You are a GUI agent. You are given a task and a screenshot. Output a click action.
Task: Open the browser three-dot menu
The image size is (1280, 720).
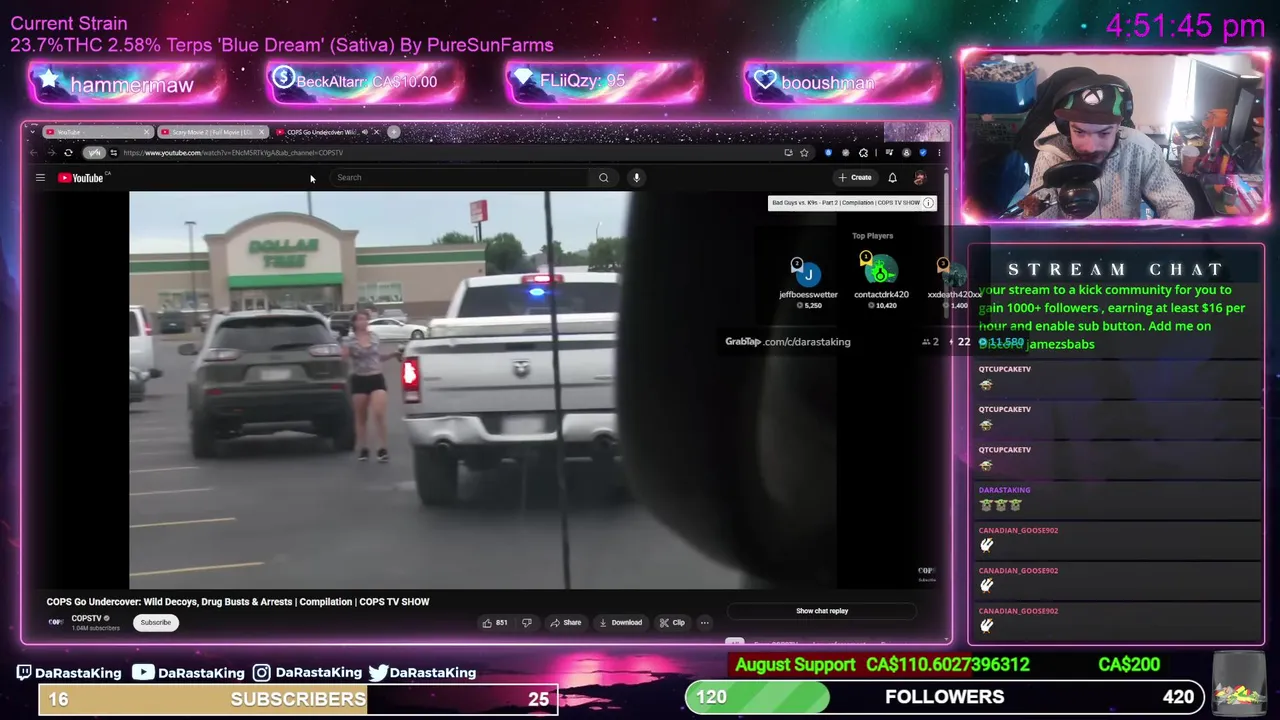coord(939,153)
